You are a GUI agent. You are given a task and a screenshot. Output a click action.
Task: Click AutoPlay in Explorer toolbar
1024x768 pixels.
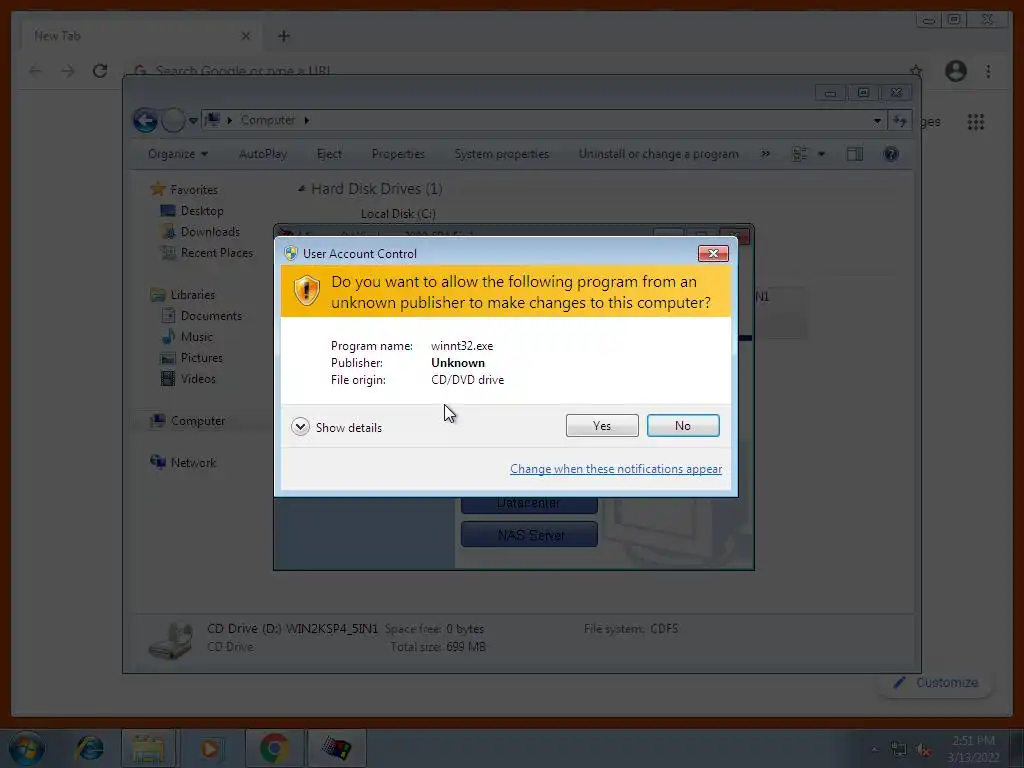coord(263,154)
